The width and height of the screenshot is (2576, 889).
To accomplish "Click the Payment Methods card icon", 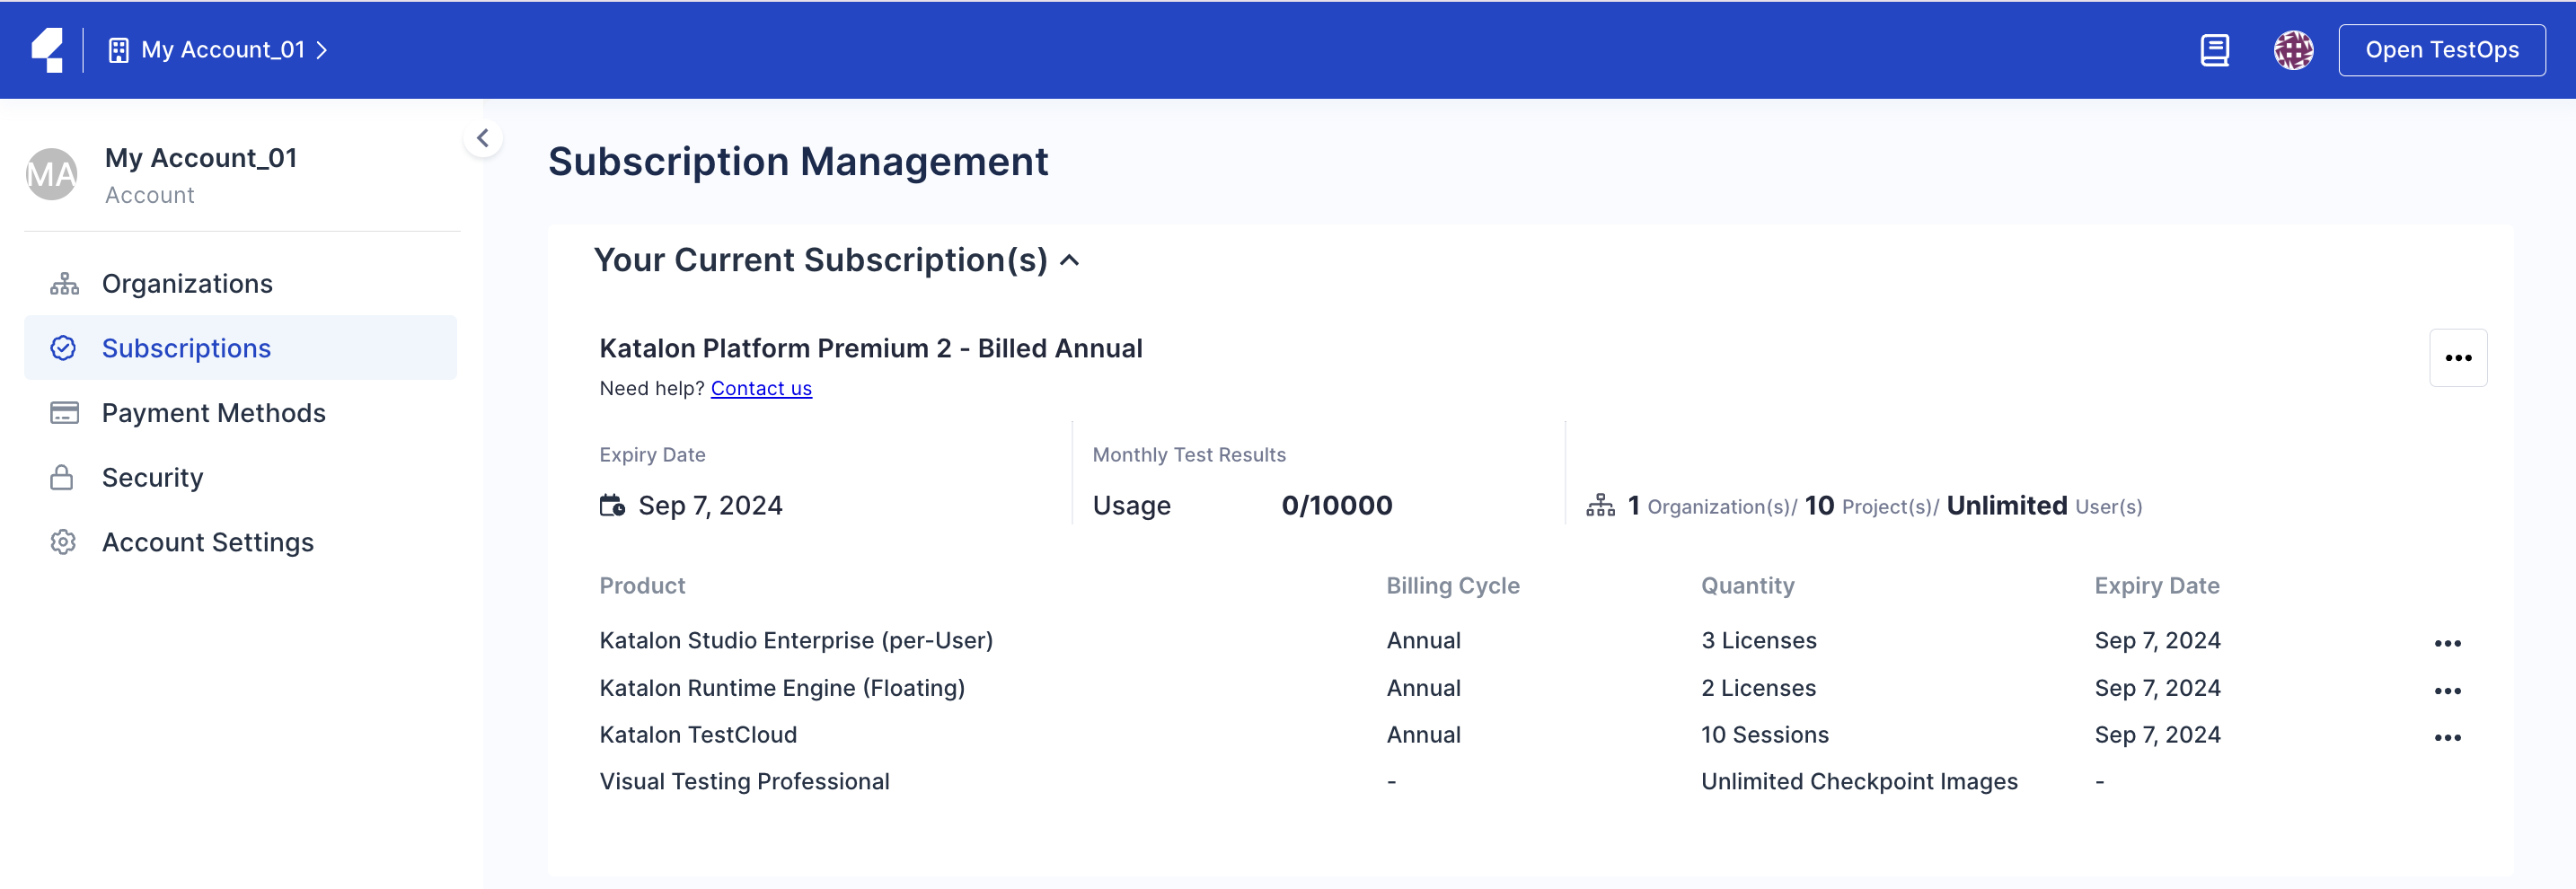I will 64,413.
